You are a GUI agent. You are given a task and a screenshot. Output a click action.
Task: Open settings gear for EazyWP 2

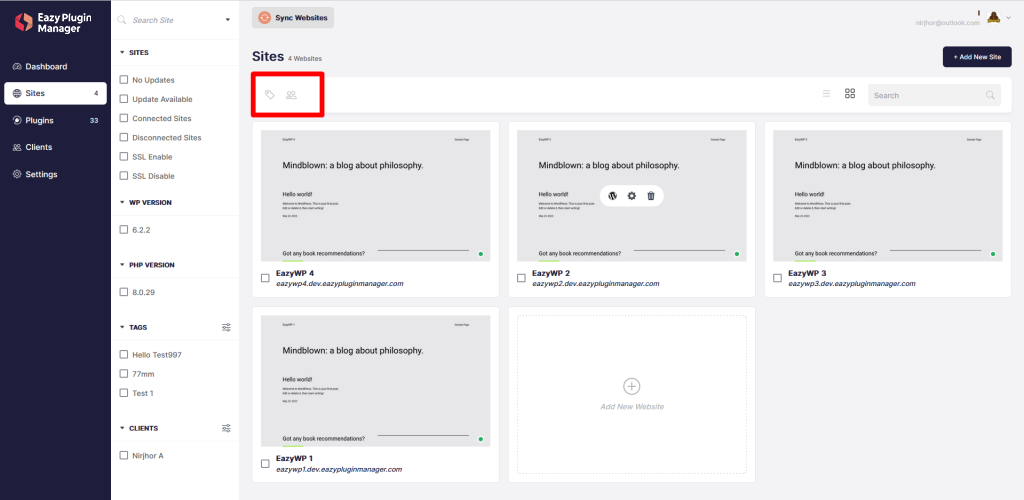pyautogui.click(x=632, y=196)
